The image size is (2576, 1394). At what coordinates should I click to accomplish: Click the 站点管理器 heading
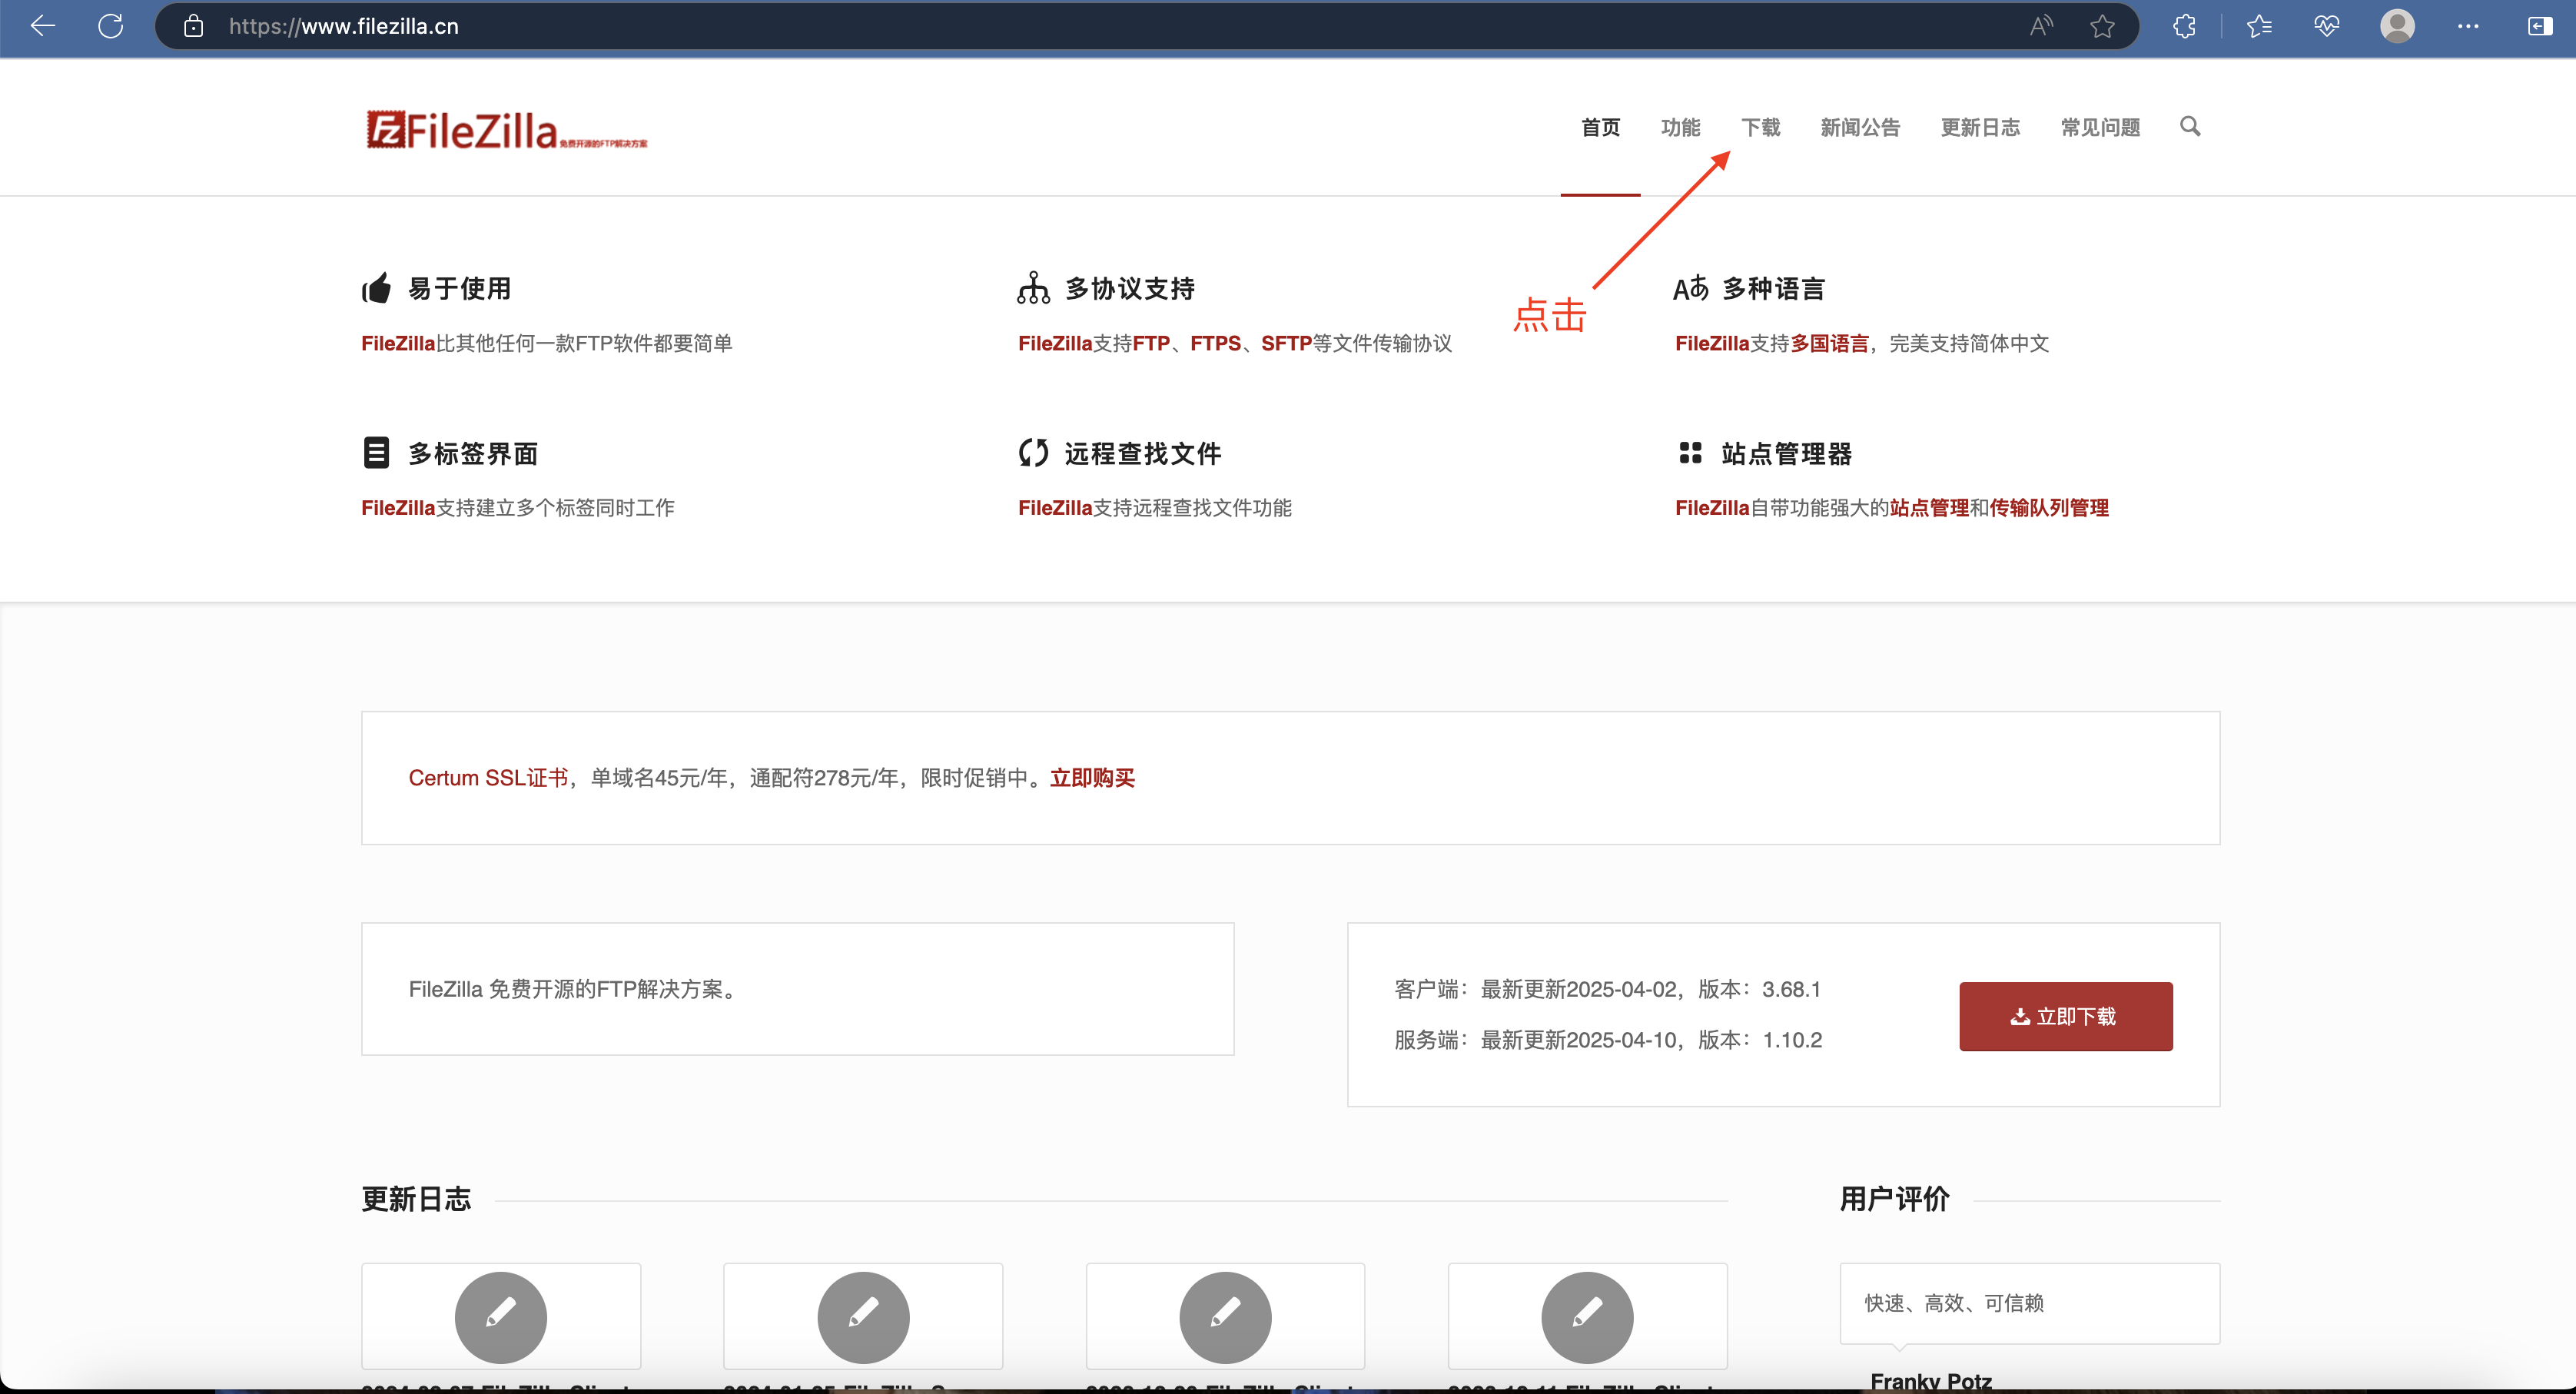pyautogui.click(x=1786, y=453)
